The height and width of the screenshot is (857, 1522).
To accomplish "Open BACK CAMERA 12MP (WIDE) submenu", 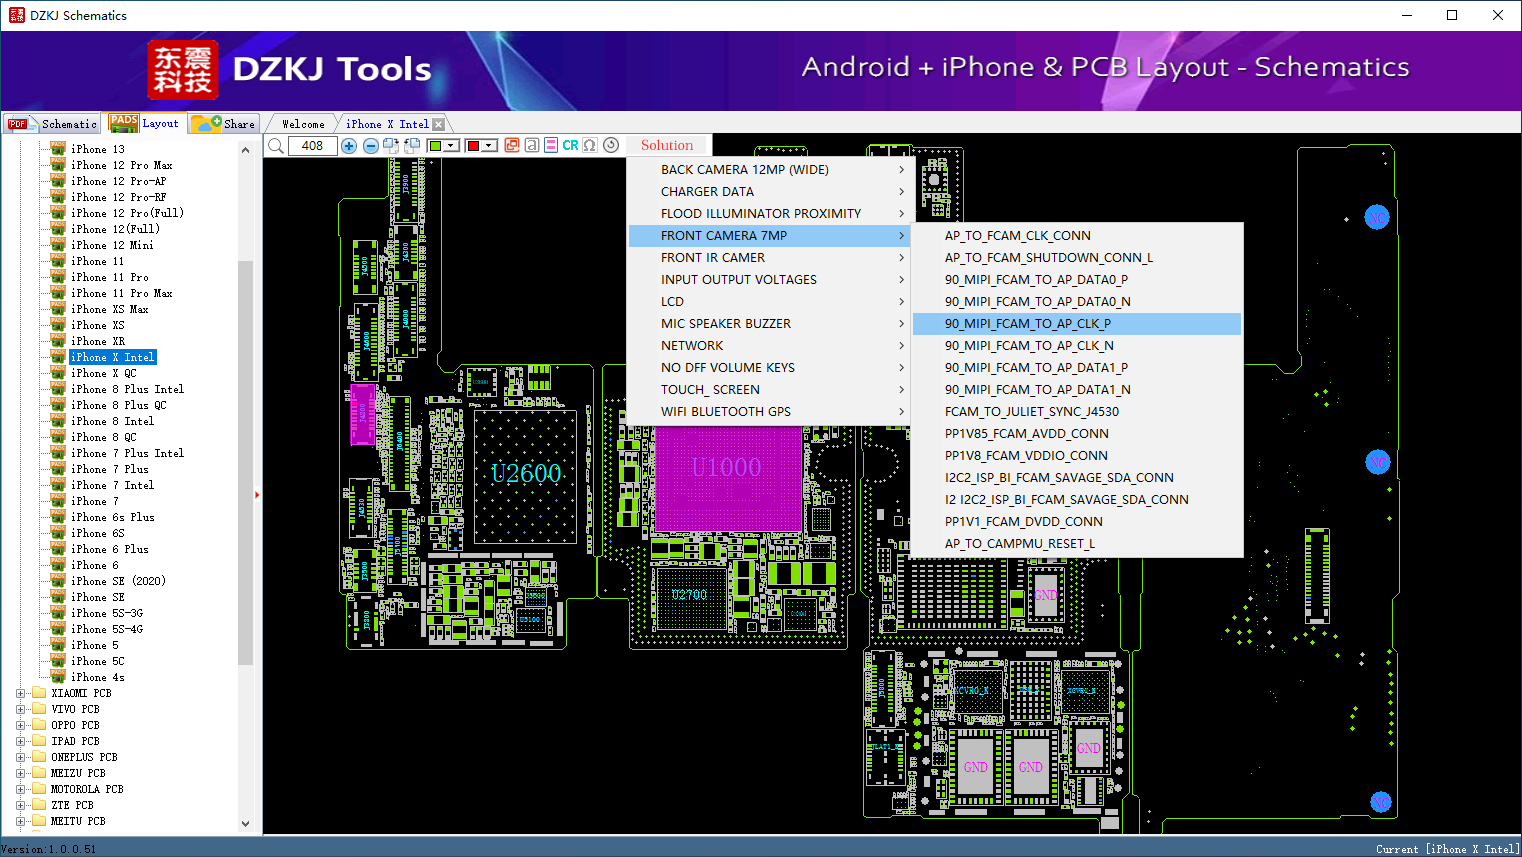I will (769, 170).
